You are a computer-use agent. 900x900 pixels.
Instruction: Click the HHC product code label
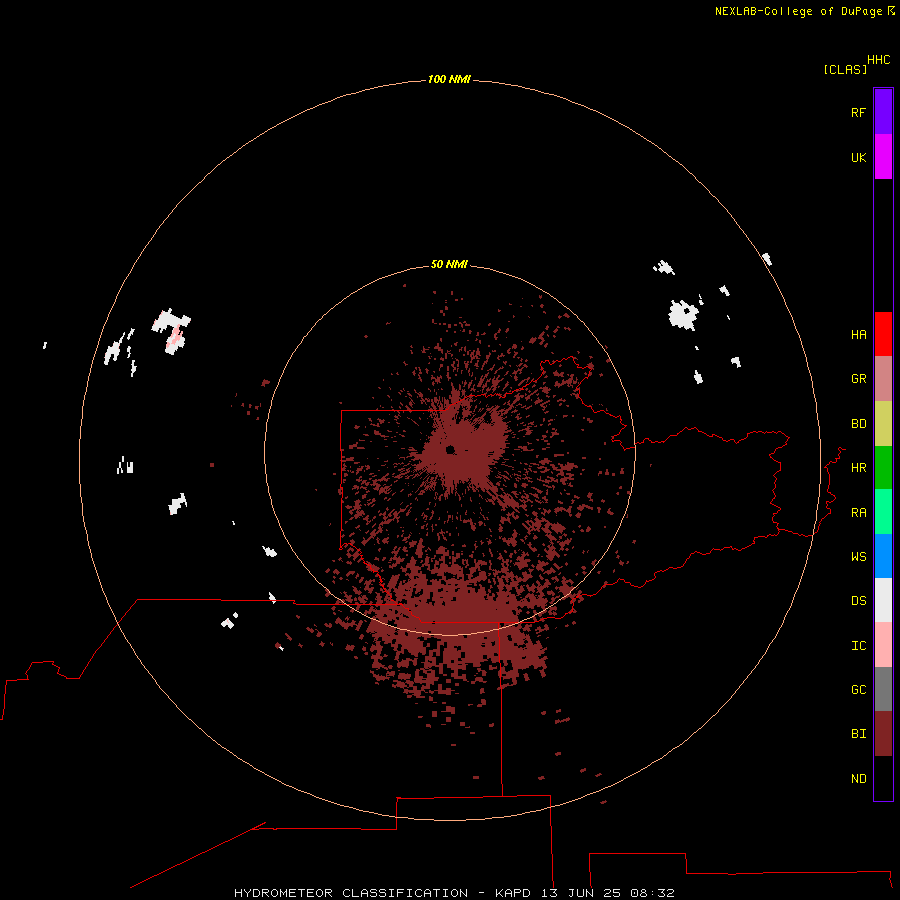point(879,60)
